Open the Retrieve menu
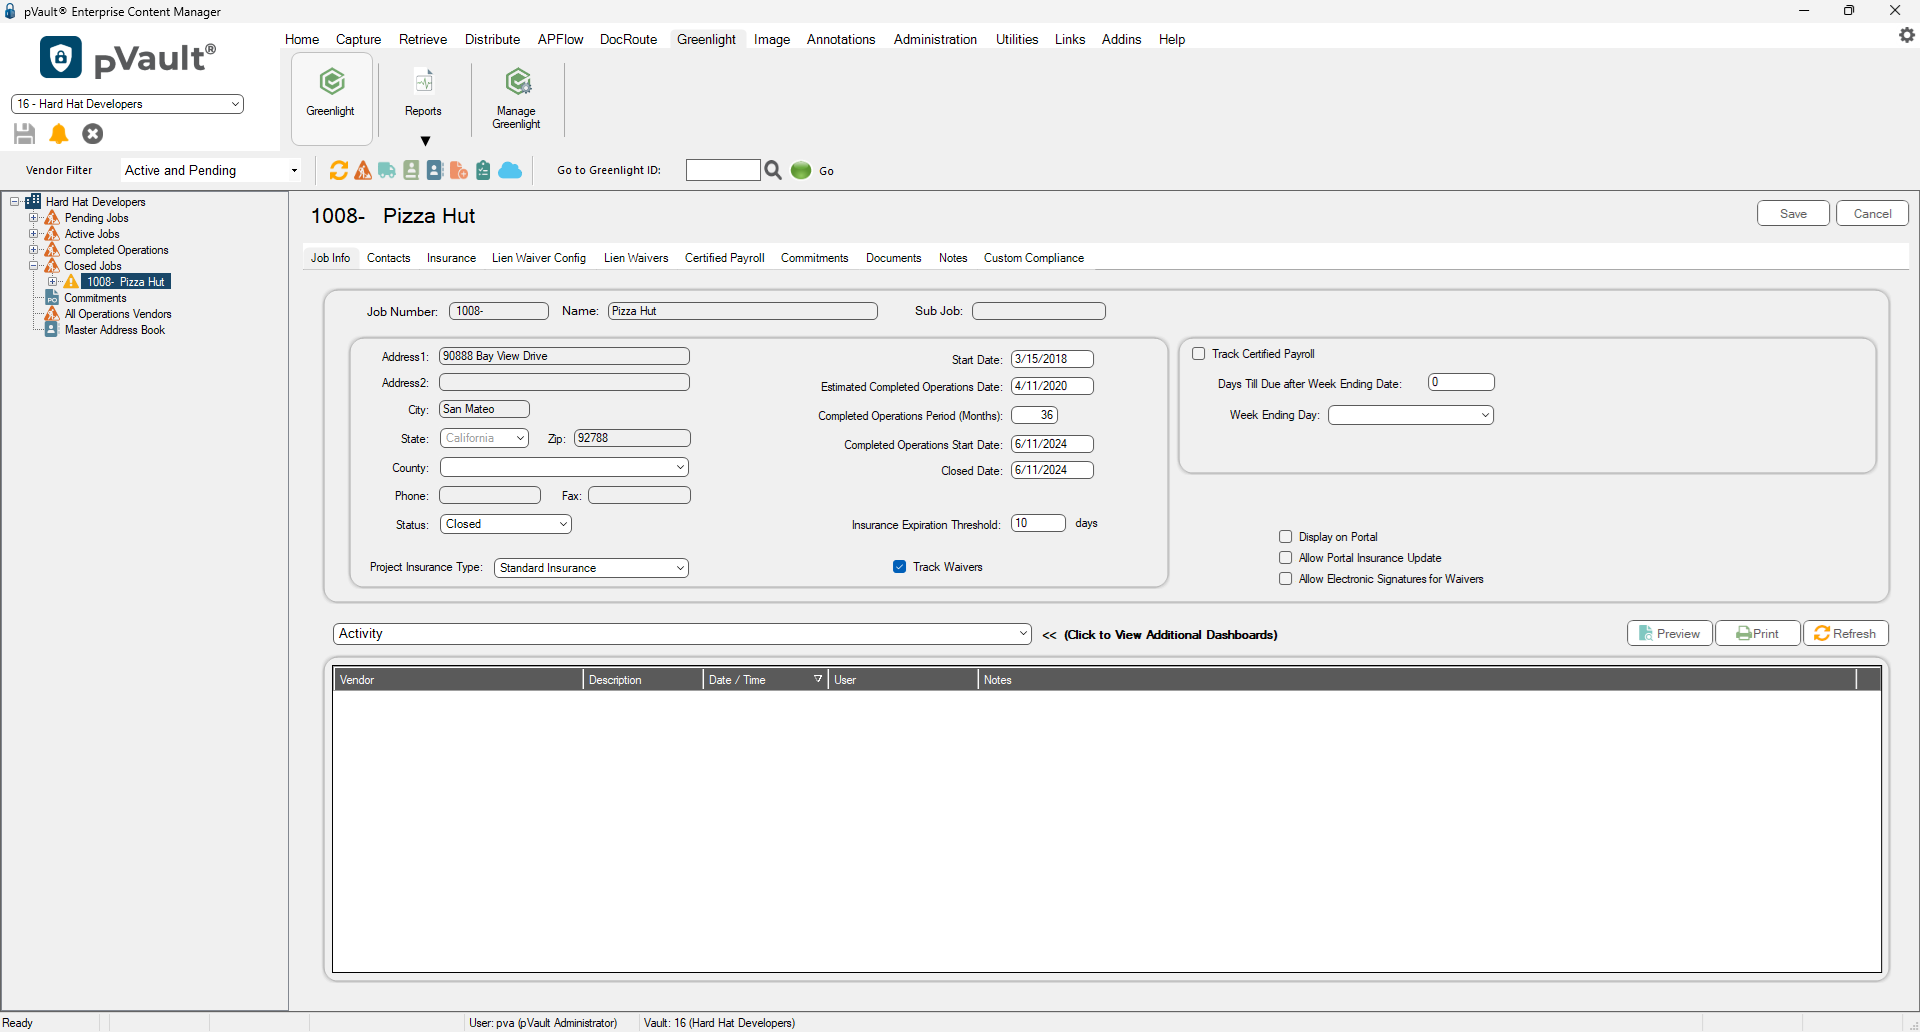 tap(423, 39)
